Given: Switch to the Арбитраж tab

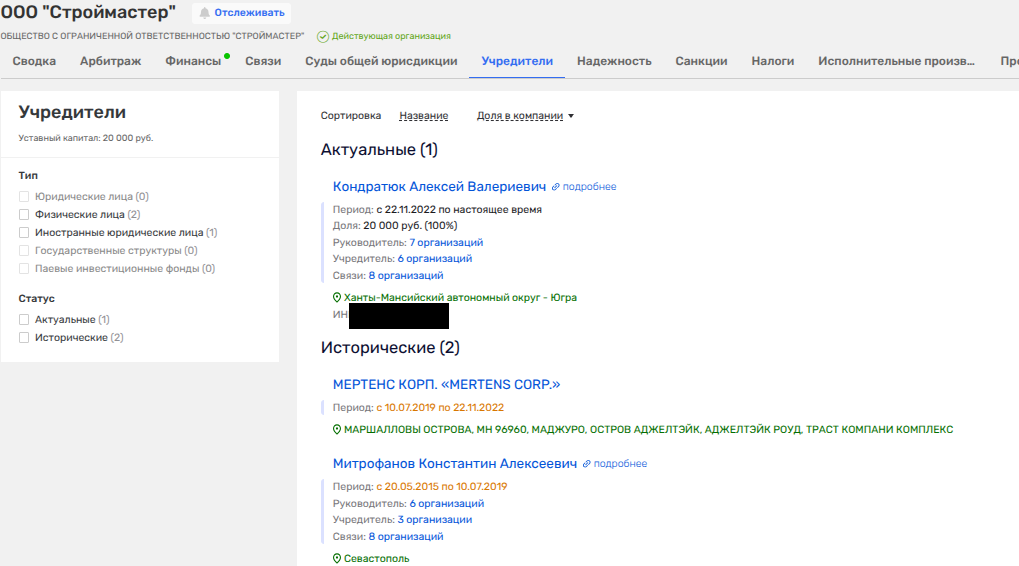Looking at the screenshot, I should 110,61.
